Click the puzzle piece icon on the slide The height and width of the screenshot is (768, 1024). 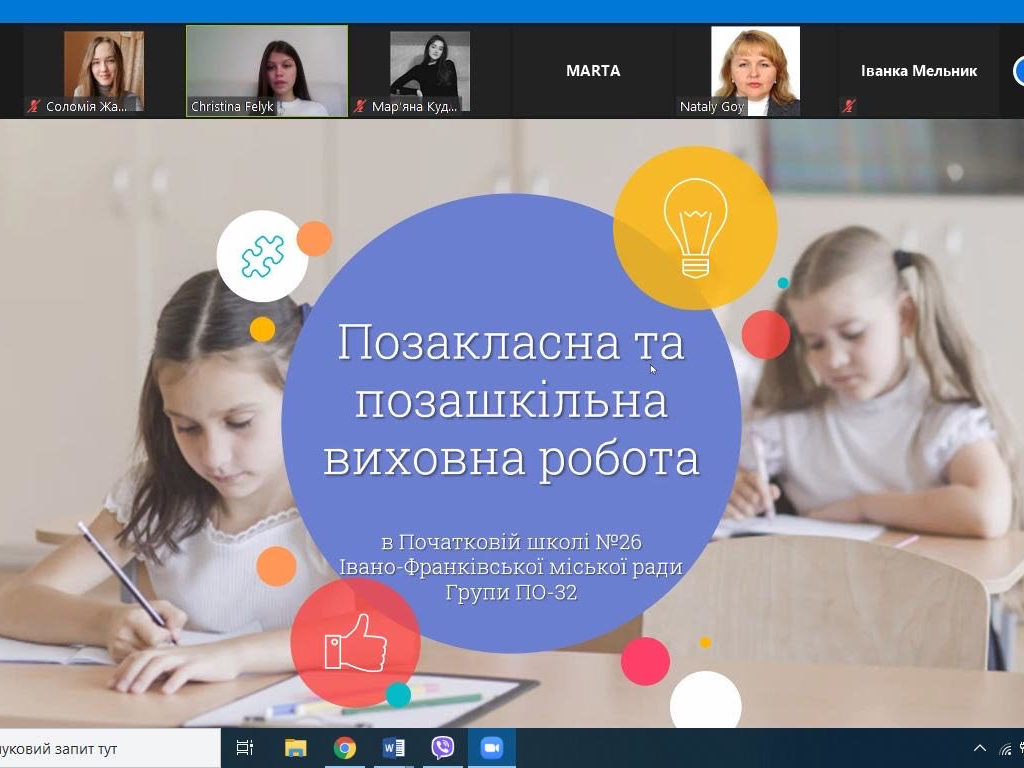point(262,256)
